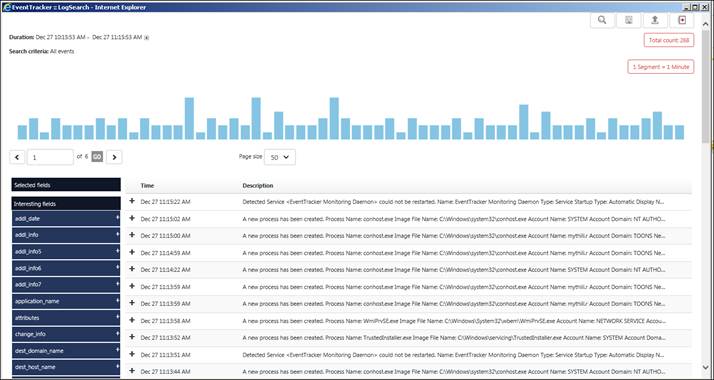Screen dimensions: 714x380
Task: Add application_name to selected fields
Action: [x=117, y=300]
